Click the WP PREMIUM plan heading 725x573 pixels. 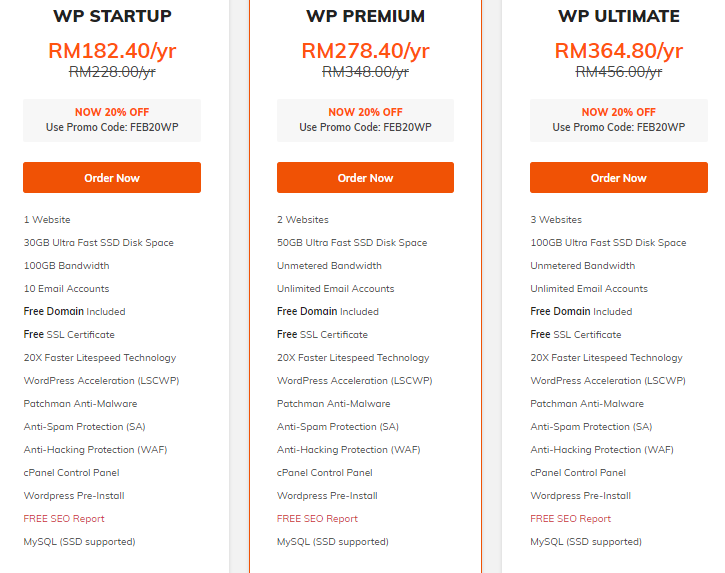[x=365, y=16]
